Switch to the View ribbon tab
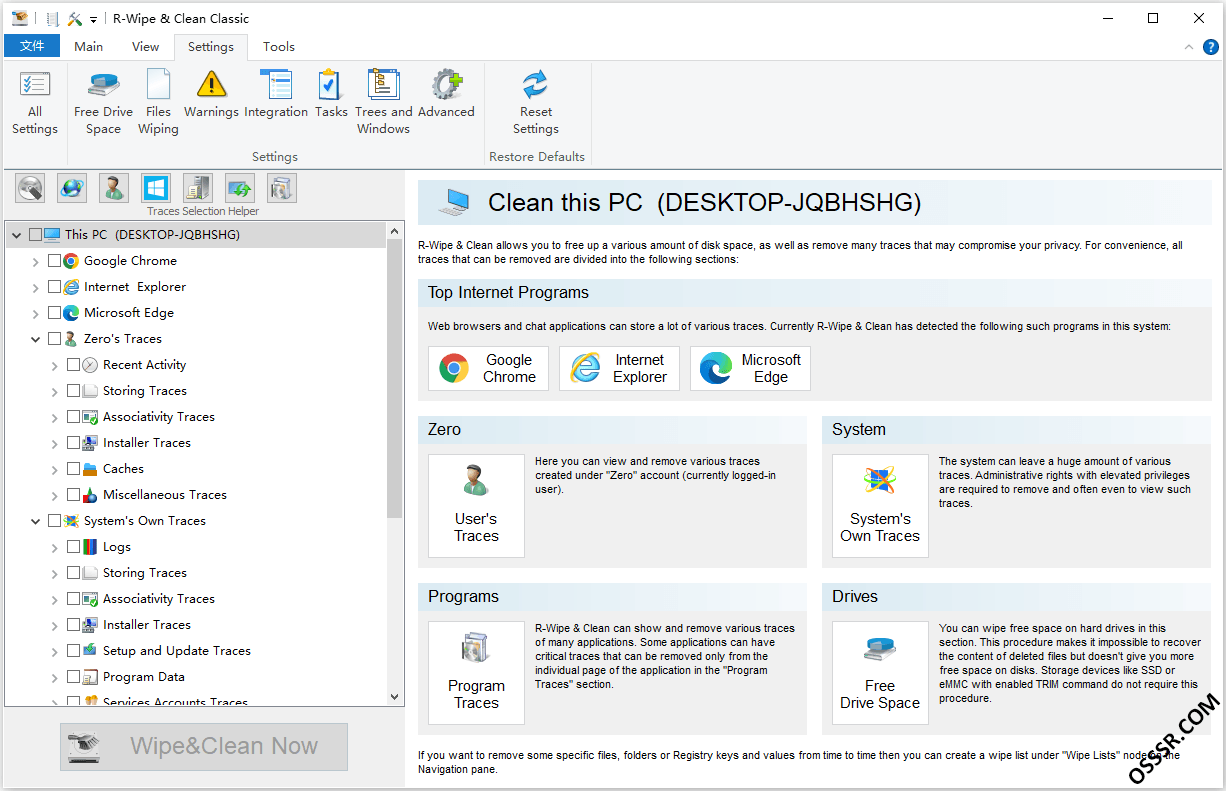Screen dimensions: 1226x791 pos(145,46)
